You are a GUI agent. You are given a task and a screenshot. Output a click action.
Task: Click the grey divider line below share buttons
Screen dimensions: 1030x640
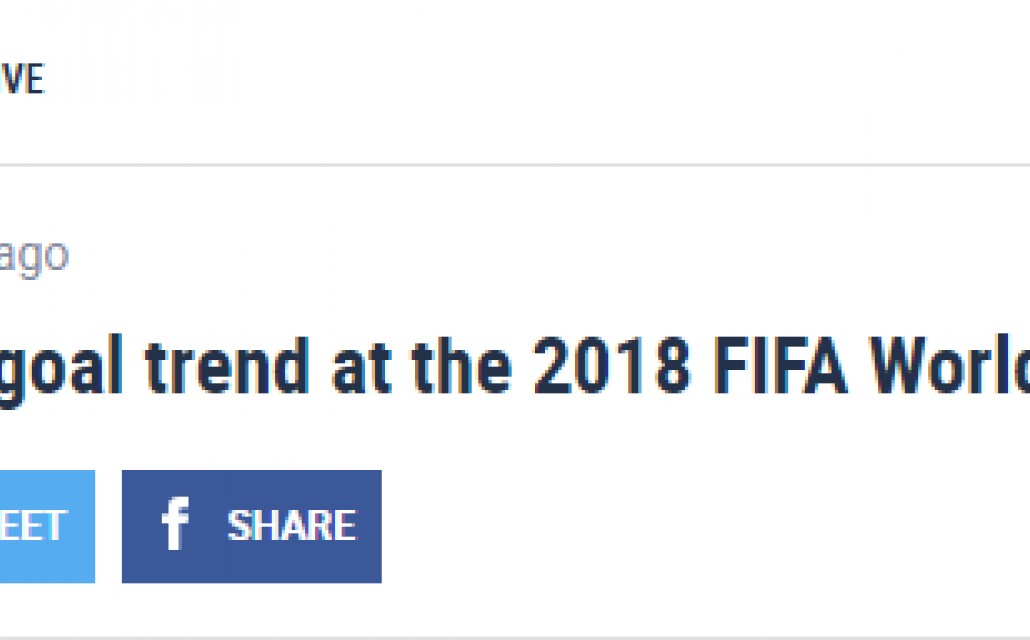[x=515, y=637]
